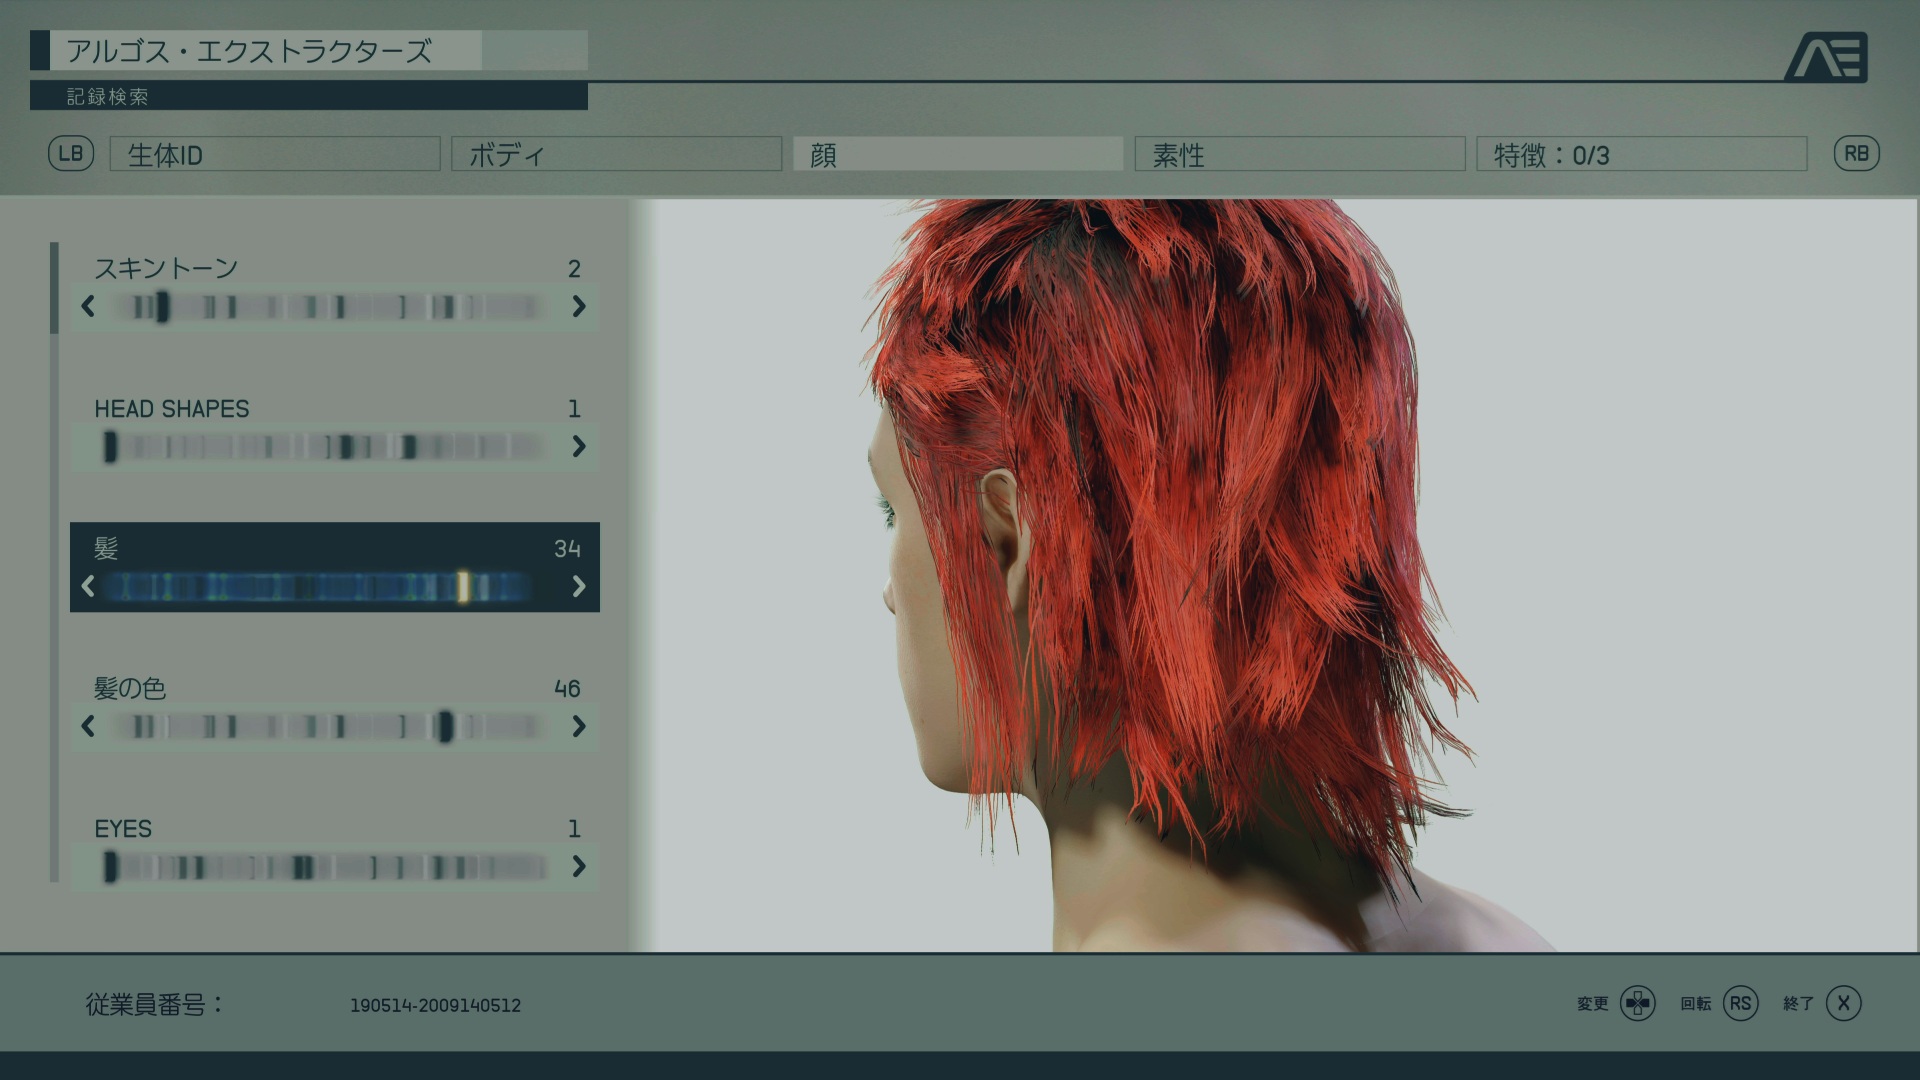Viewport: 1920px width, 1080px height.
Task: Click the AE Argos Extractors logo
Action: click(x=1826, y=58)
